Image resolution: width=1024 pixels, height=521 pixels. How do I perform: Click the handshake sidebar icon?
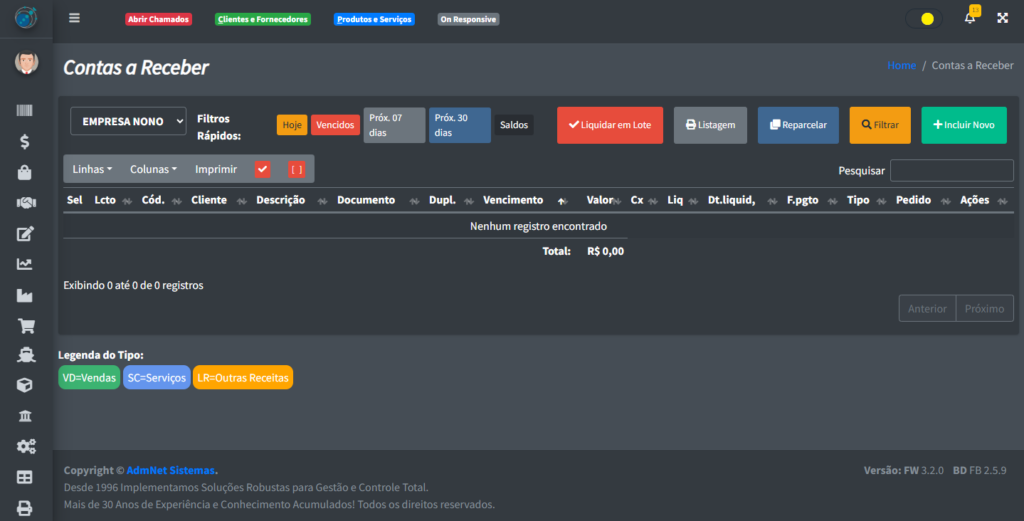[25, 203]
